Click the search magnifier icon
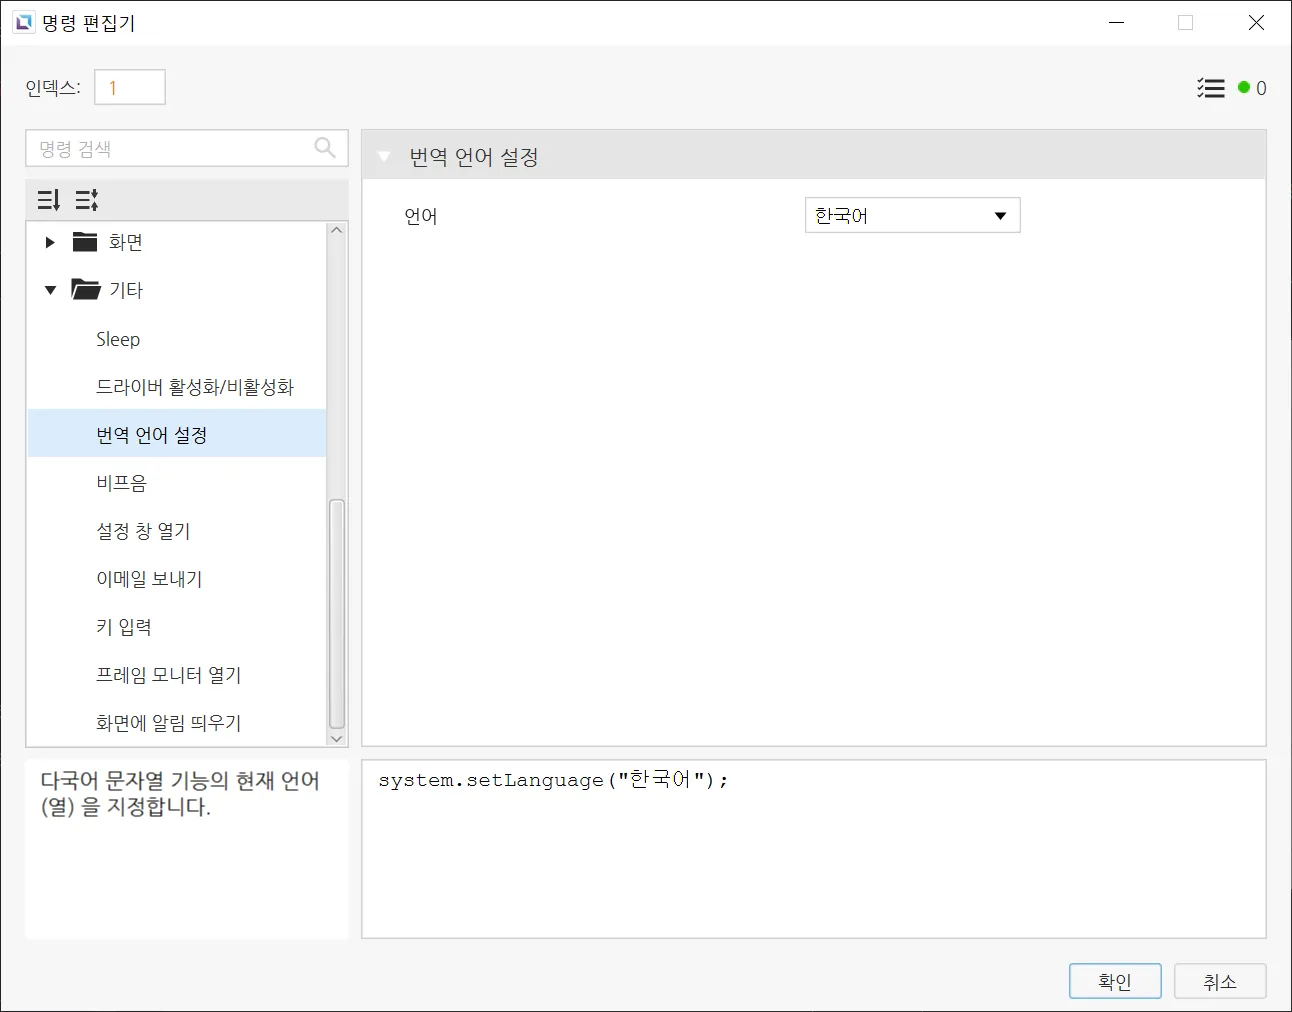Image resolution: width=1292 pixels, height=1012 pixels. coord(325,148)
